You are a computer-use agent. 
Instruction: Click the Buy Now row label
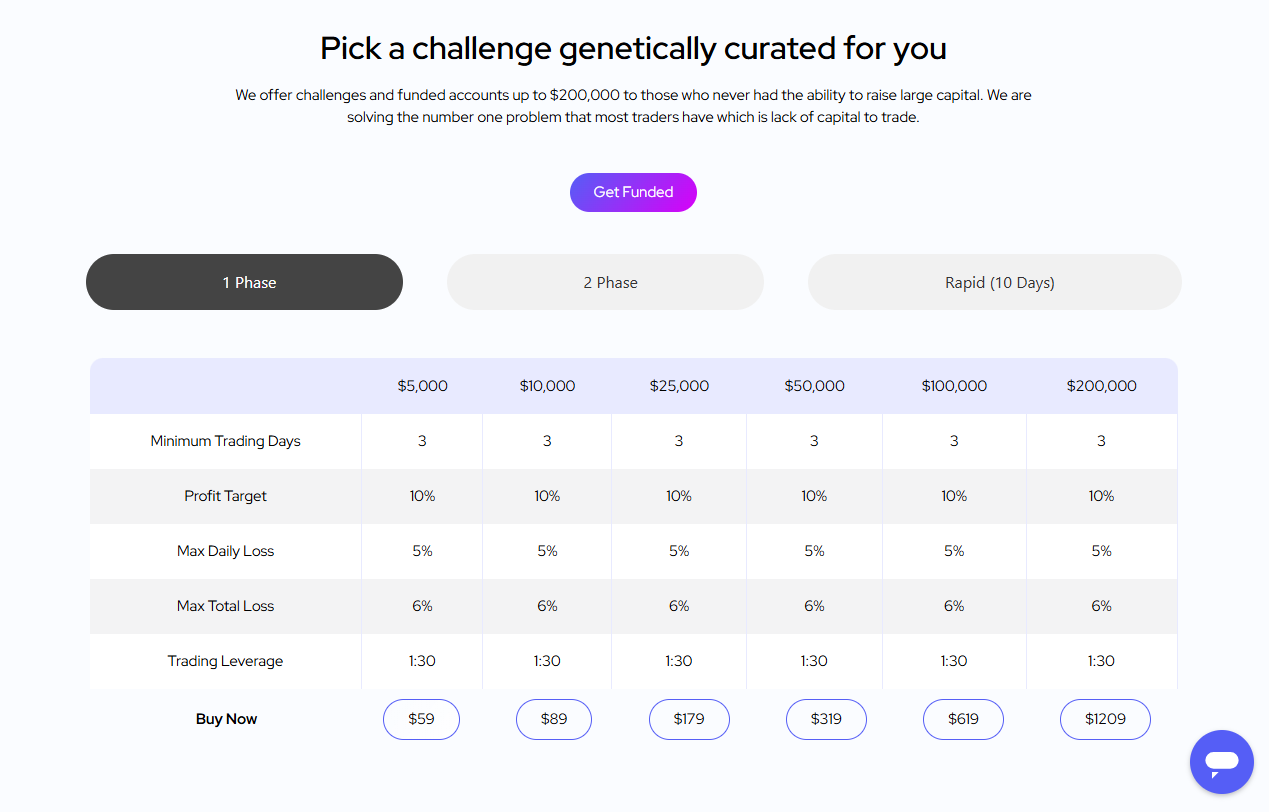click(x=225, y=719)
